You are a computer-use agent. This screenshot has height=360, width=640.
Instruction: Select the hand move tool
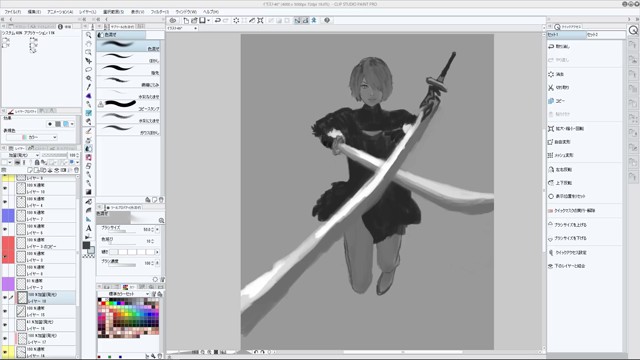(89, 44)
